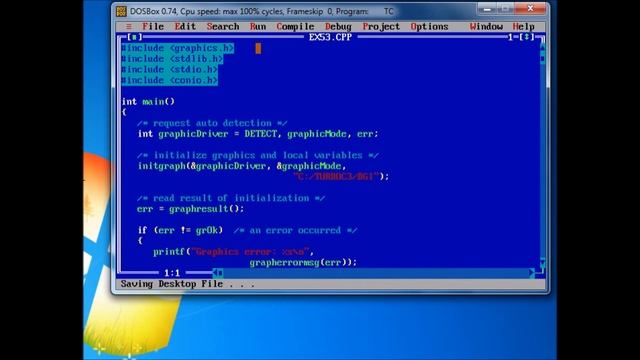Click the window number 1 indicator

pyautogui.click(x=511, y=37)
